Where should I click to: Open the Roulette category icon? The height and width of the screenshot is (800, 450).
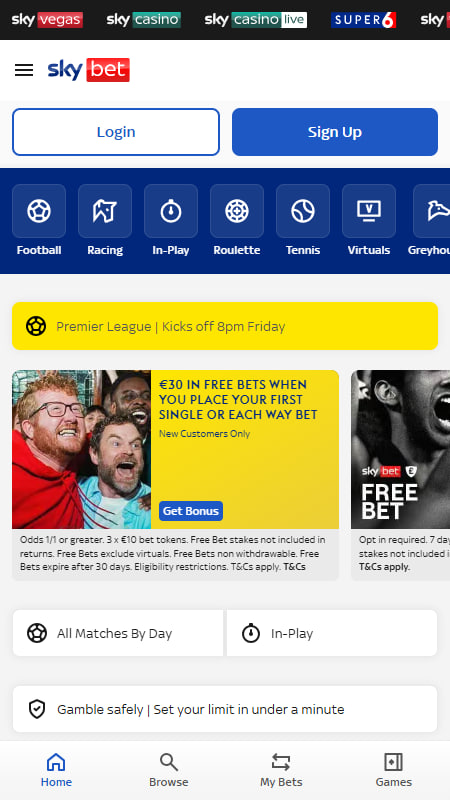[237, 211]
